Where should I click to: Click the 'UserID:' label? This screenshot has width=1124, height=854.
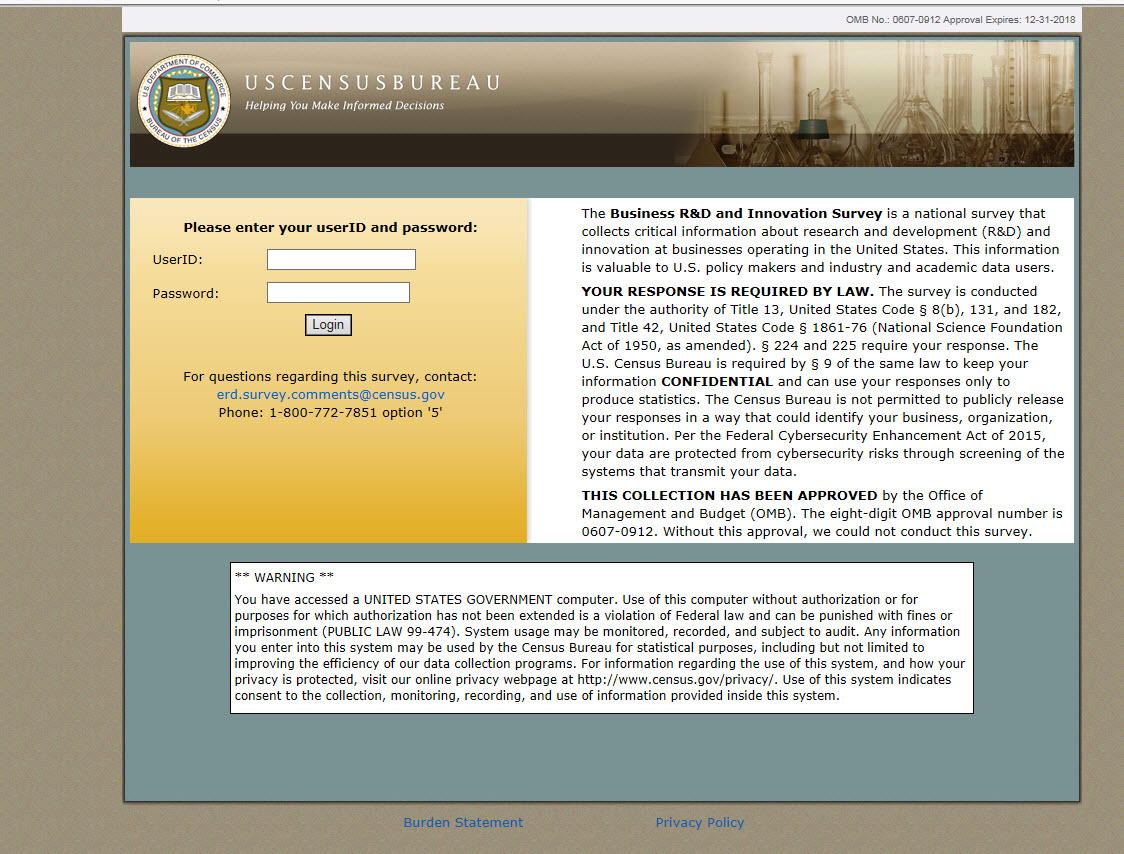178,260
